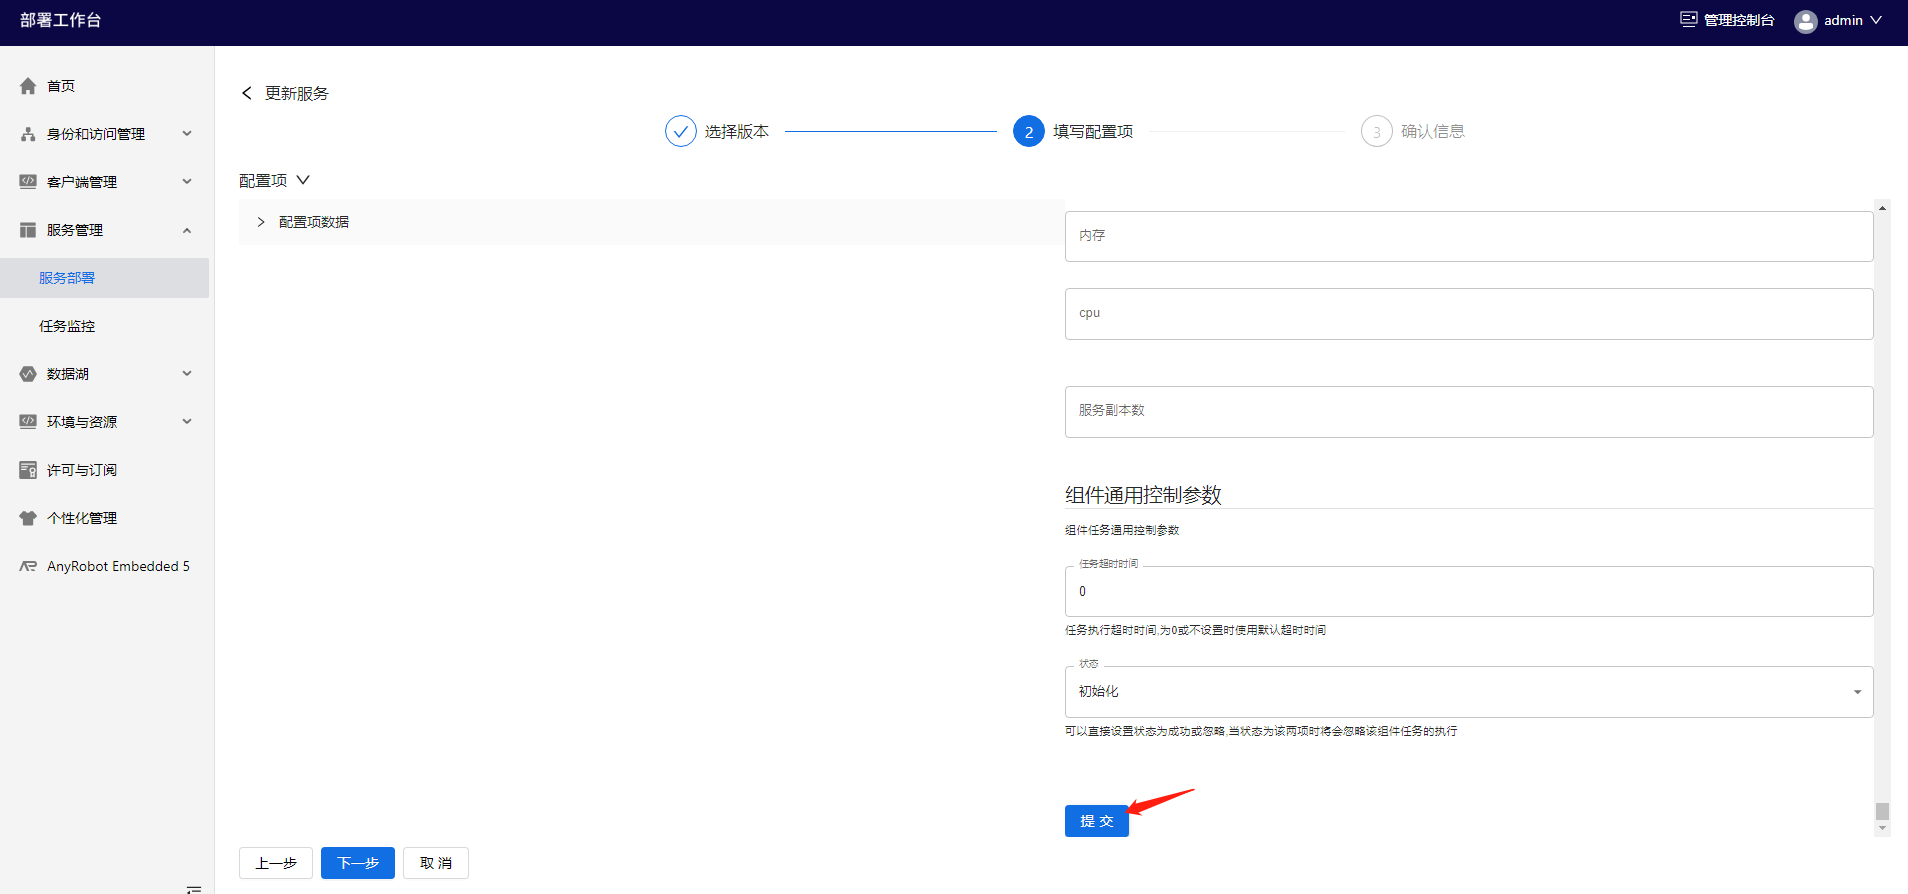Click the step 3 circle icon
1908x894 pixels.
(x=1377, y=131)
